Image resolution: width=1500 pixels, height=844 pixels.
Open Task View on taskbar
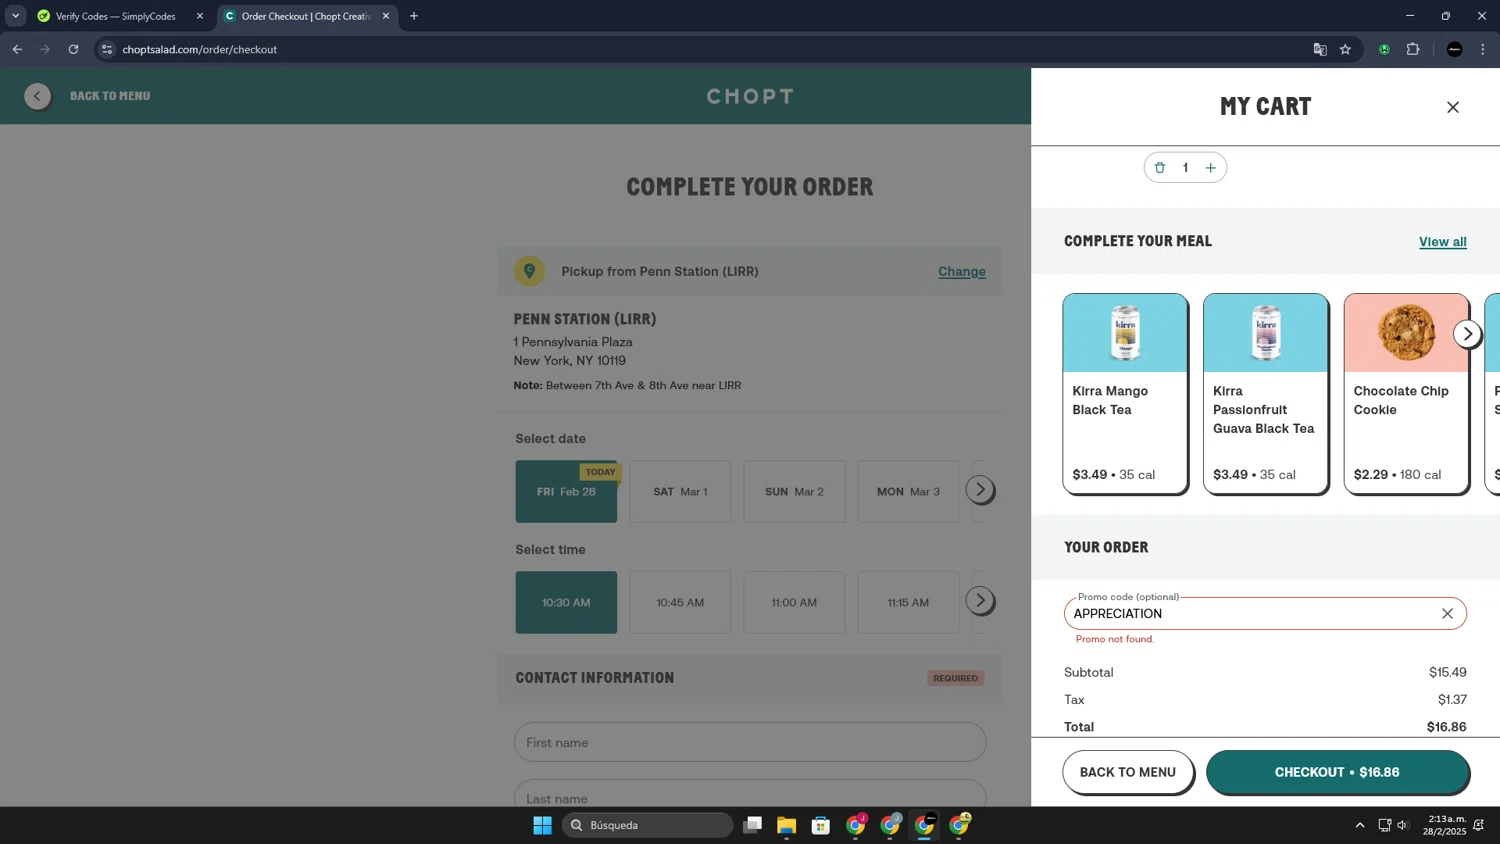(752, 825)
